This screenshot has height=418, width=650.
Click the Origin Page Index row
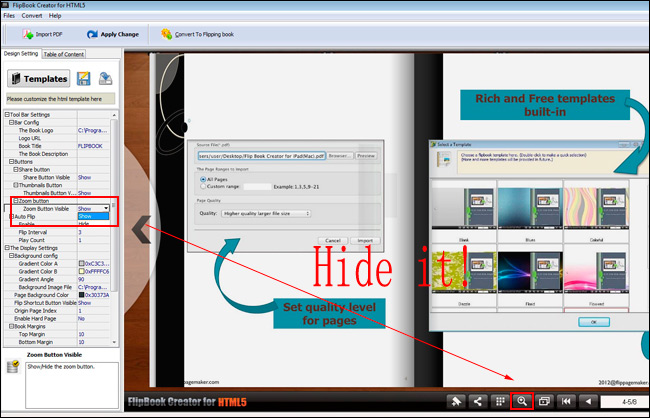point(57,311)
